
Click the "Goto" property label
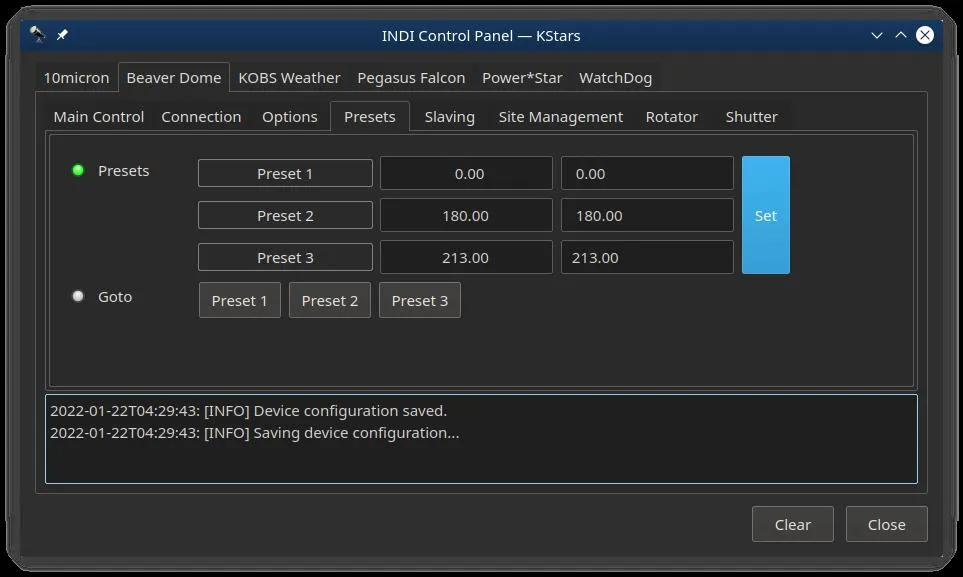pyautogui.click(x=115, y=297)
